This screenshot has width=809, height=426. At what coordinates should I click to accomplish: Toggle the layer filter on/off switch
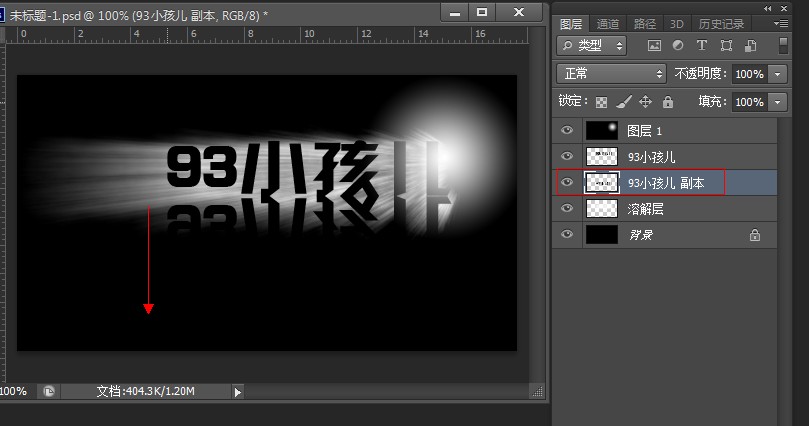781,46
